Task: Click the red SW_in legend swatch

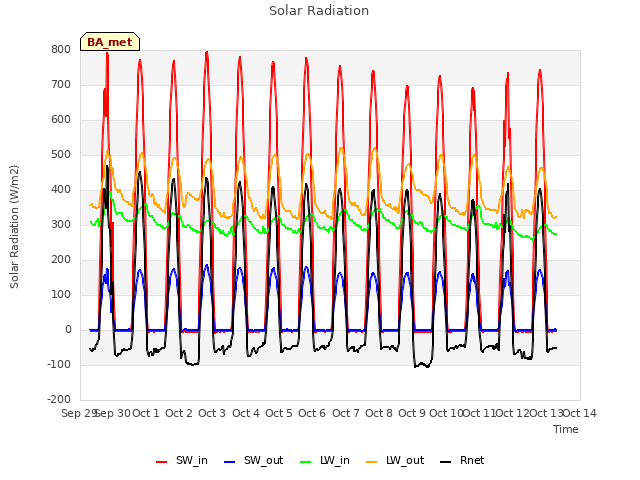Action: tap(162, 462)
